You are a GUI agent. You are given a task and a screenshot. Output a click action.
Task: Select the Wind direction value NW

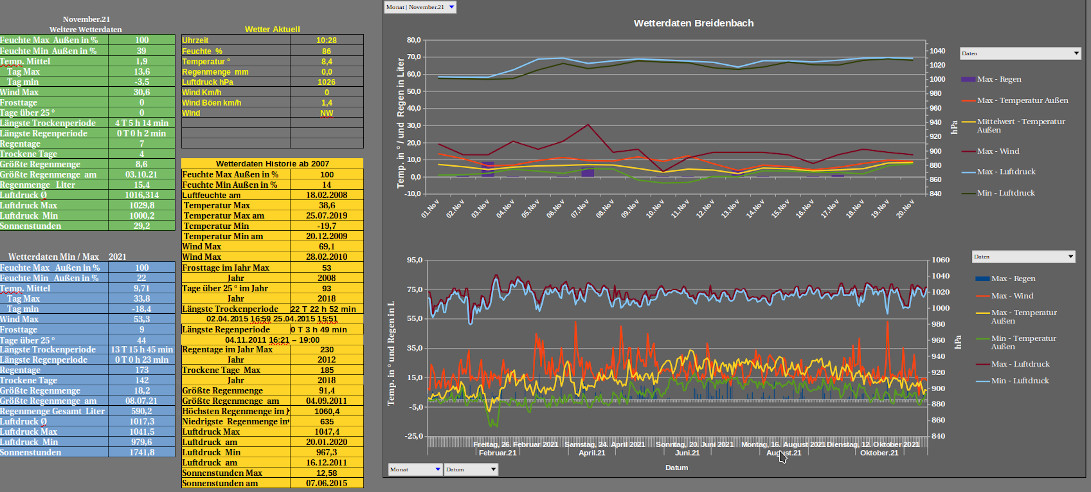coord(326,113)
